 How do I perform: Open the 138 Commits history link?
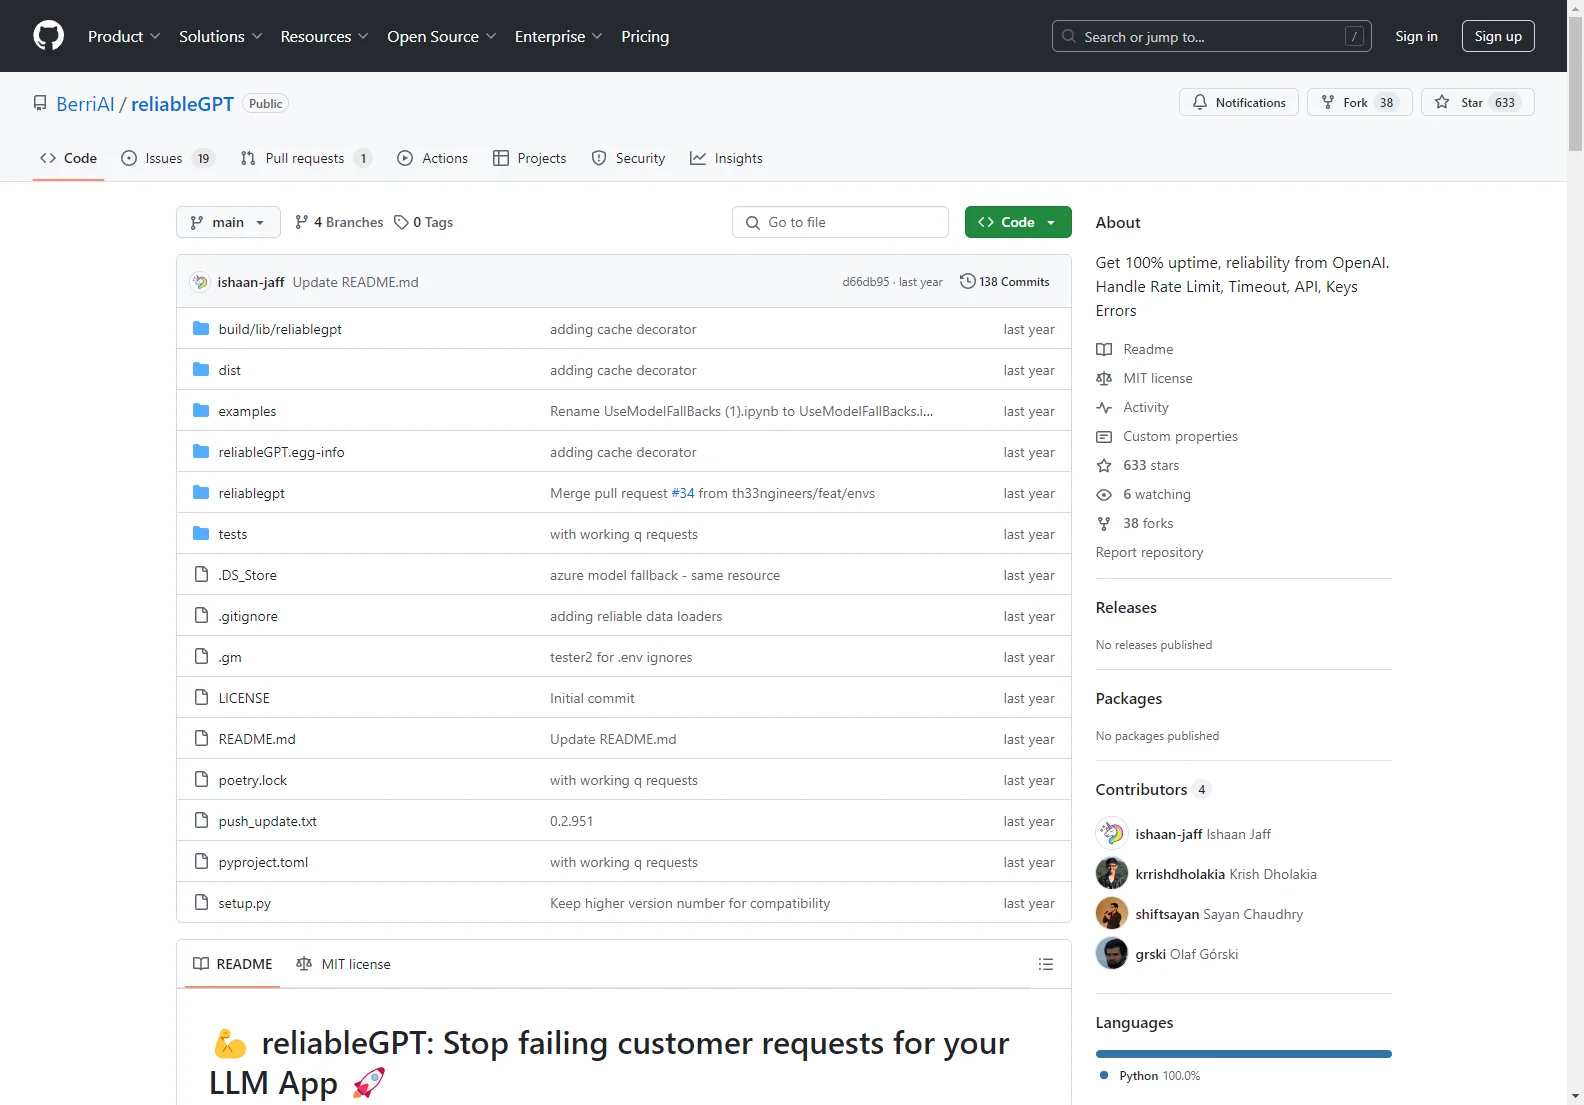pyautogui.click(x=1005, y=282)
